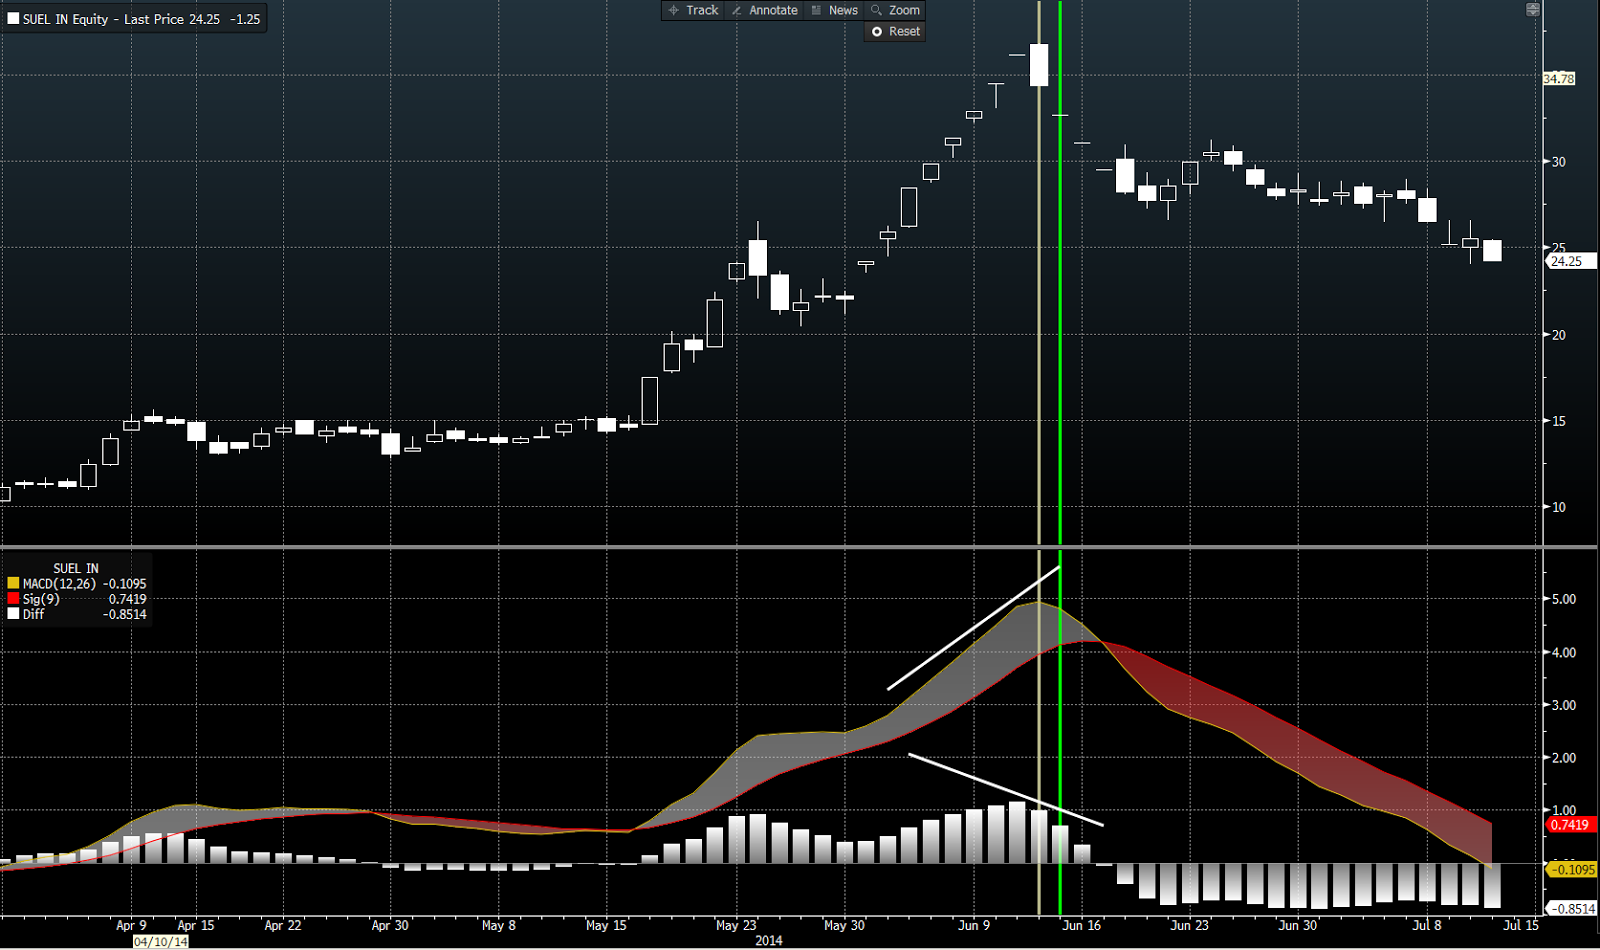Click the last candlestick near 24.25
The image size is (1600, 950).
[1492, 250]
